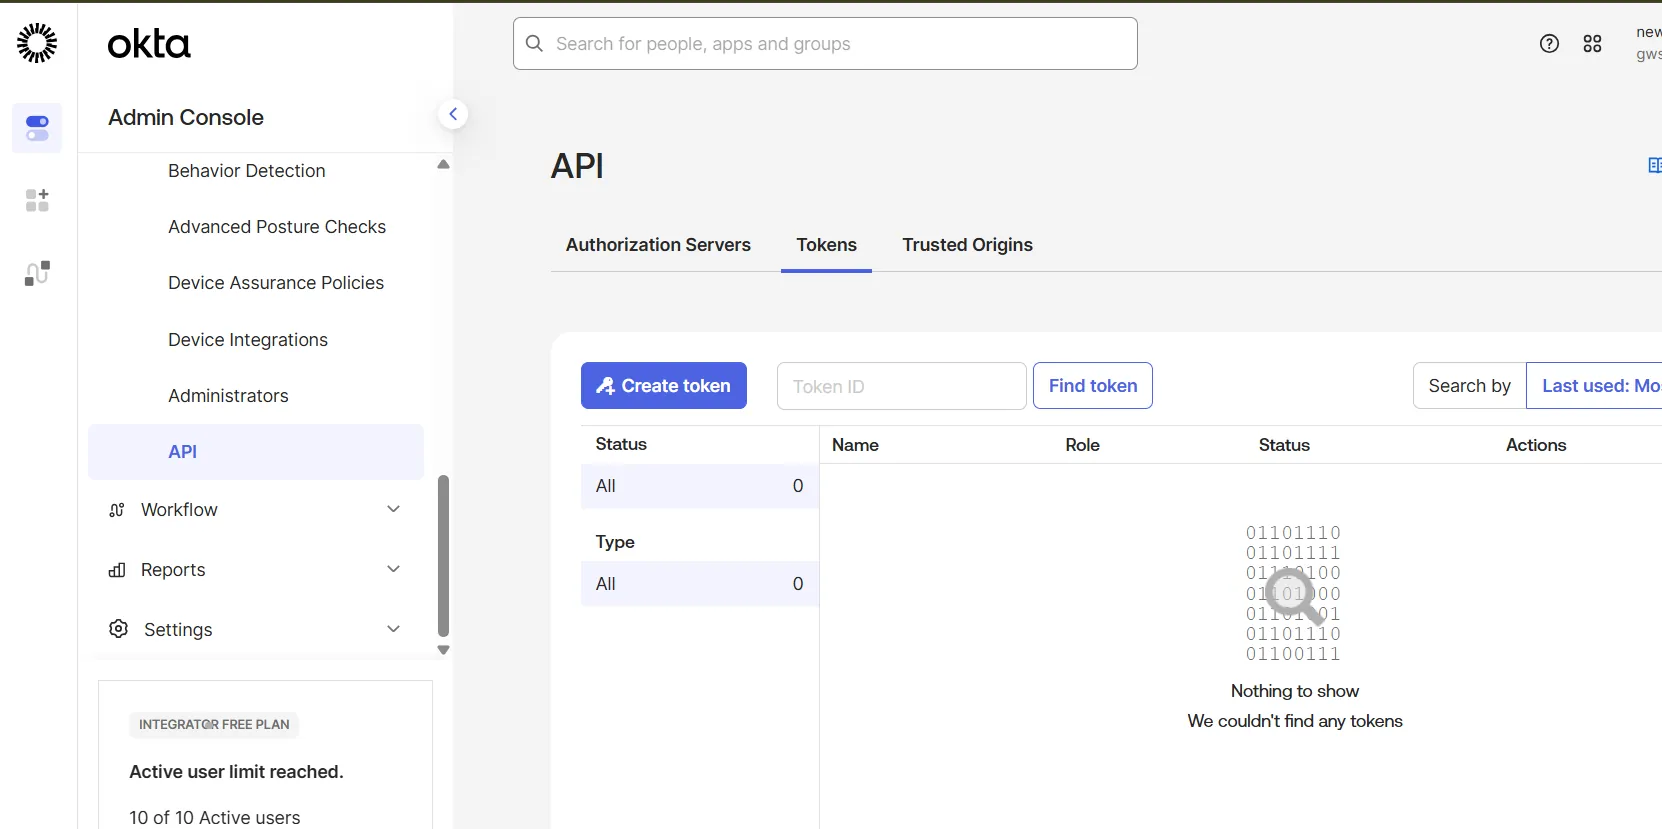Switch to the Trusted Origins tab

pyautogui.click(x=967, y=245)
